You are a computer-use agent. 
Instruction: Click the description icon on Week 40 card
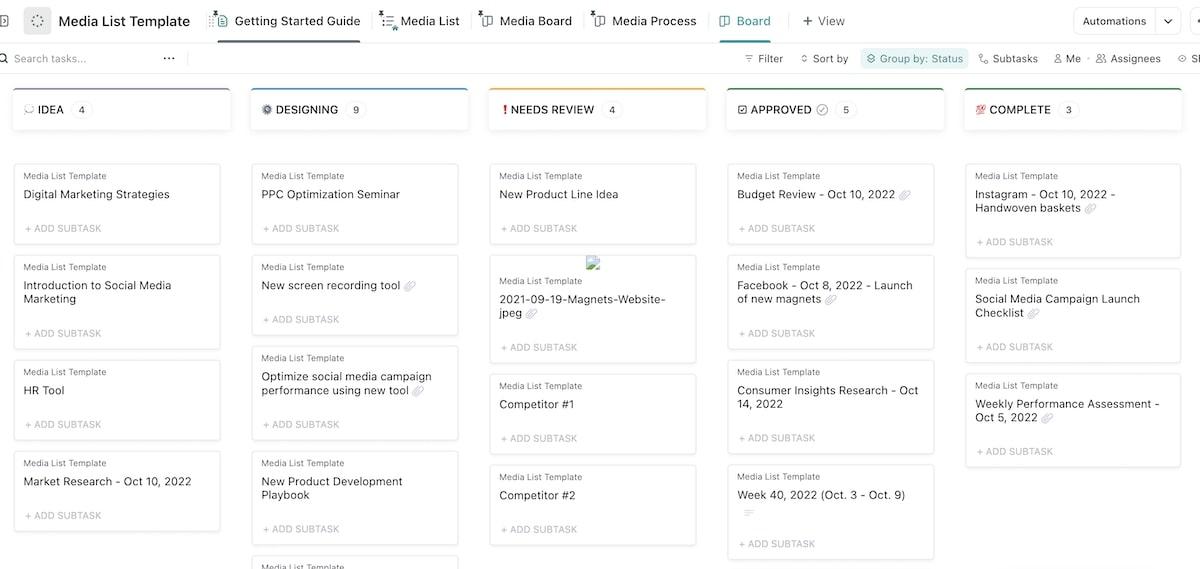(x=749, y=513)
